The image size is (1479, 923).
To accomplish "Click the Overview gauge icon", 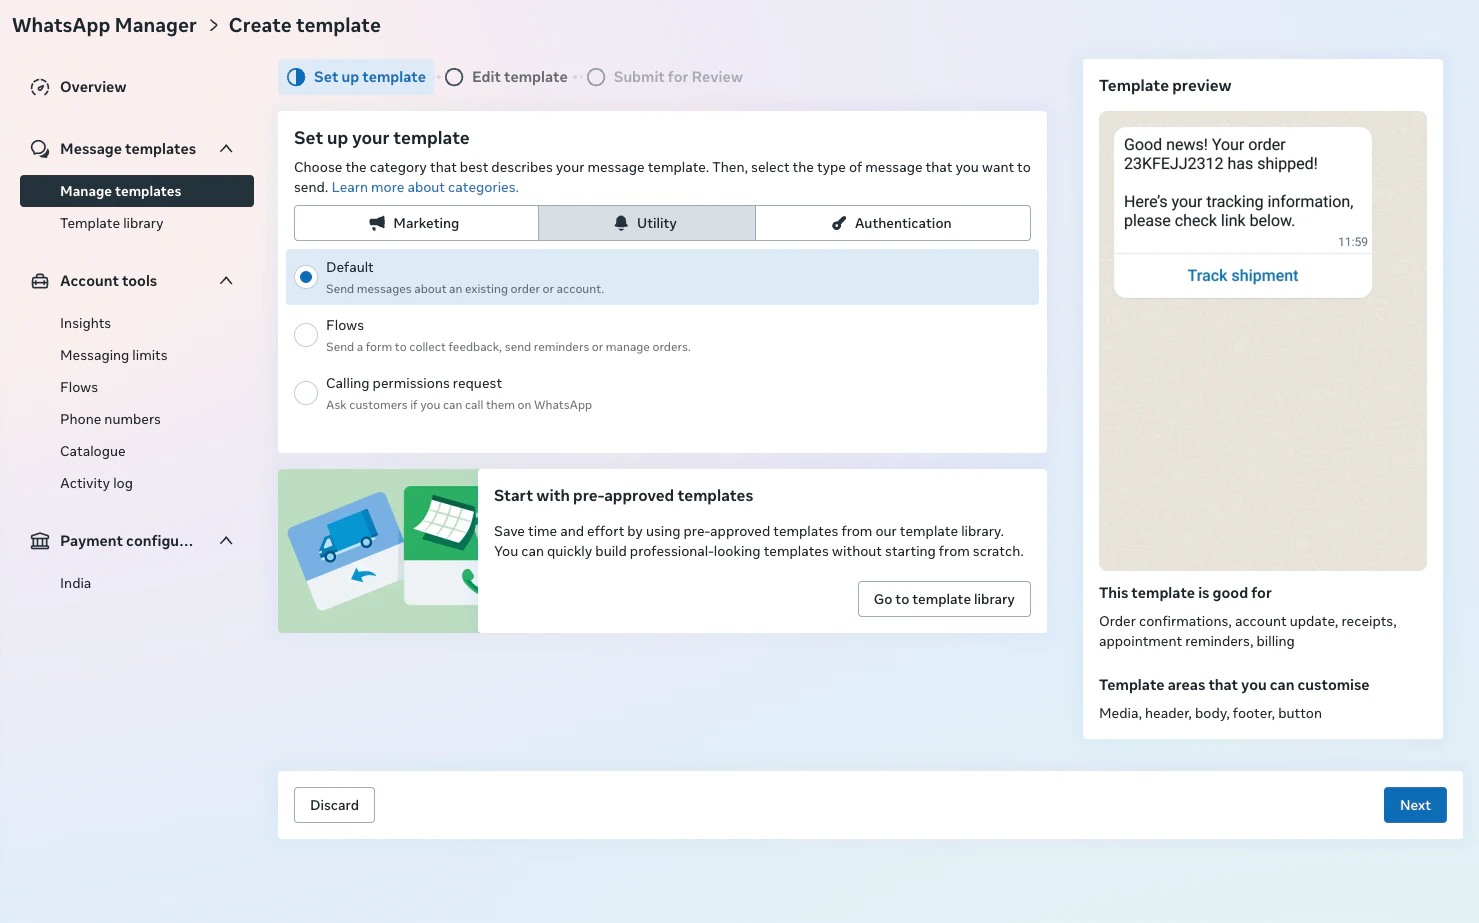I will pyautogui.click(x=40, y=87).
